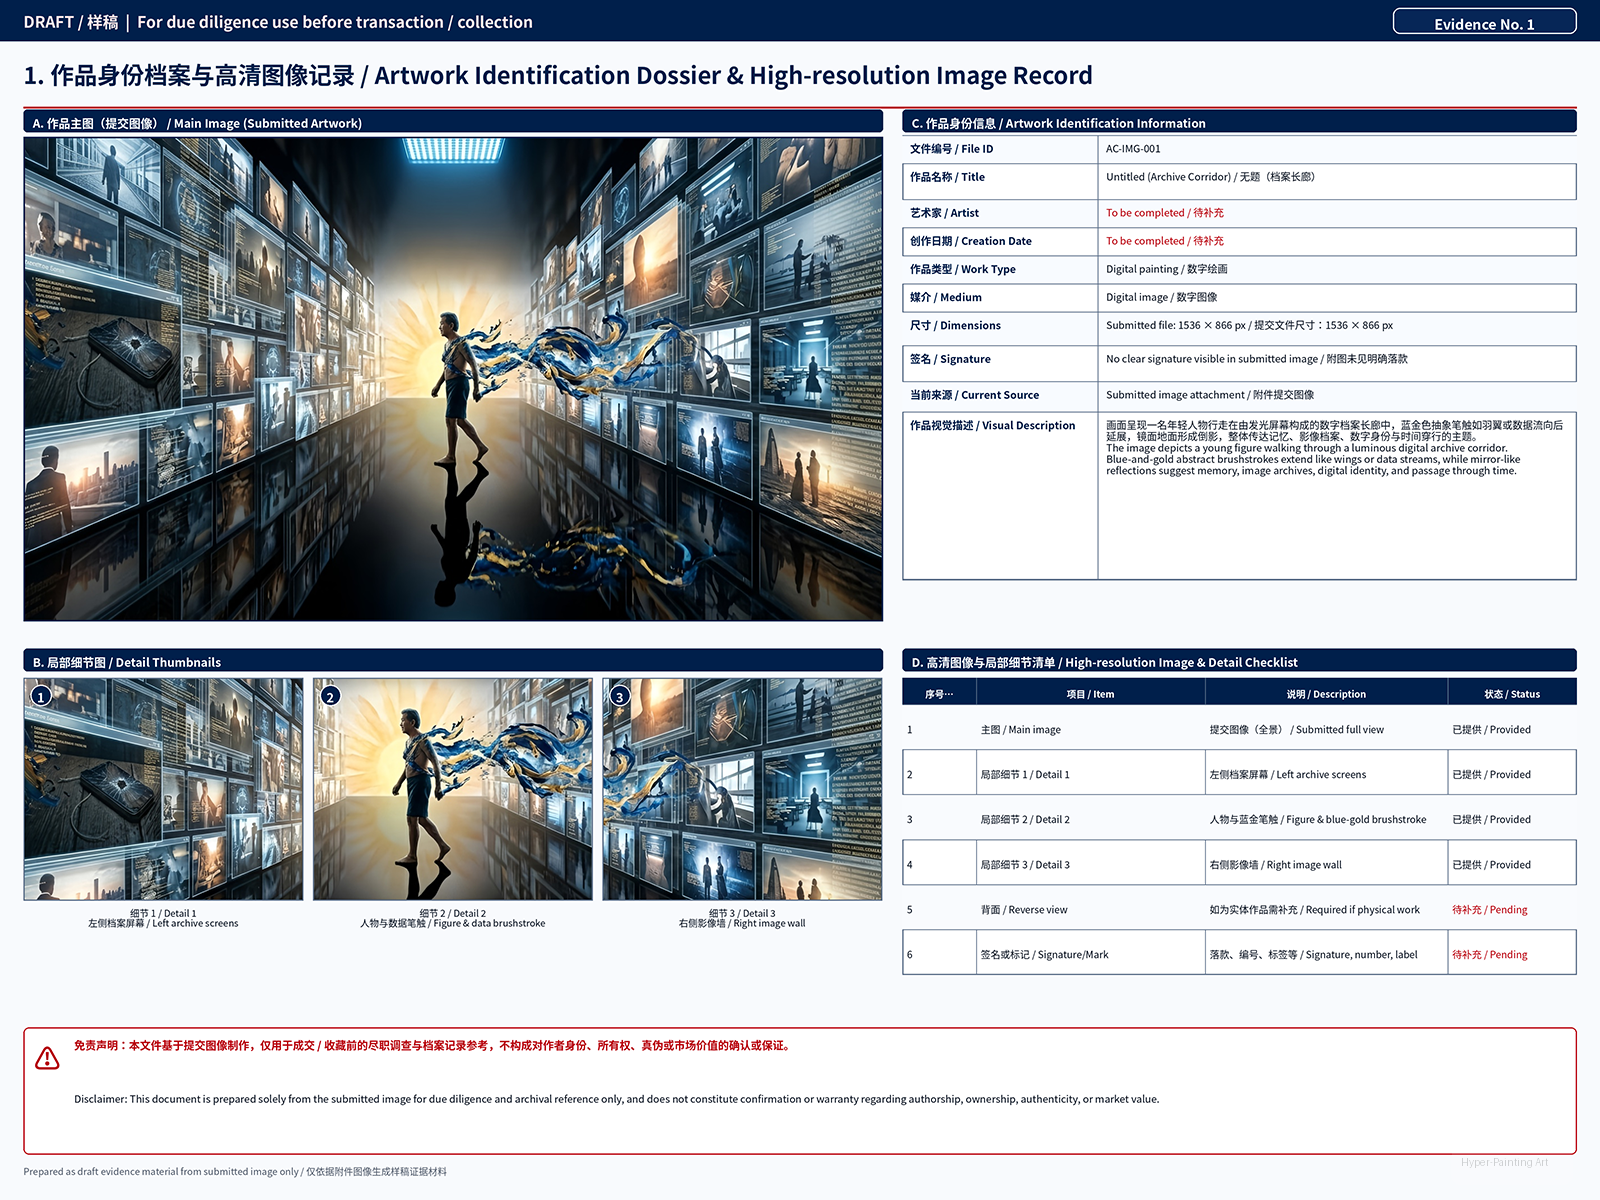Click the numbered badge 3 on Detail 3 thumbnail
The width and height of the screenshot is (1600, 1200).
[620, 696]
